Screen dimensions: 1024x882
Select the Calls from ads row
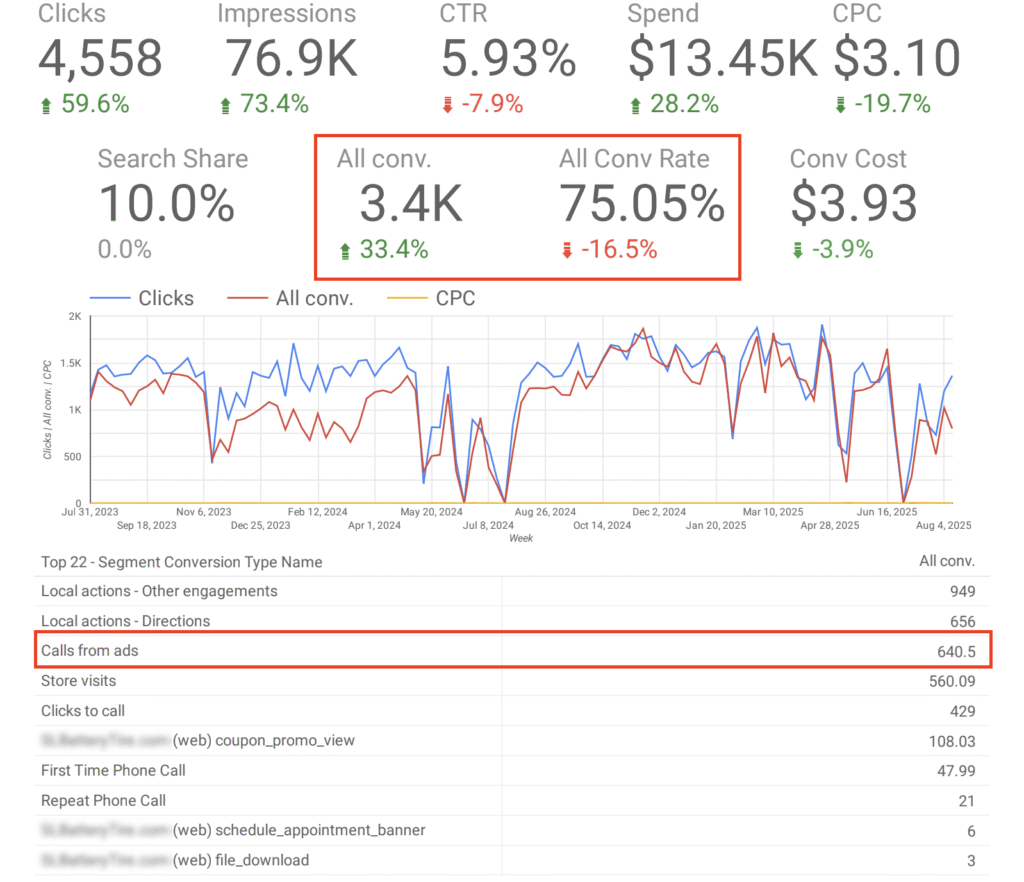[512, 651]
